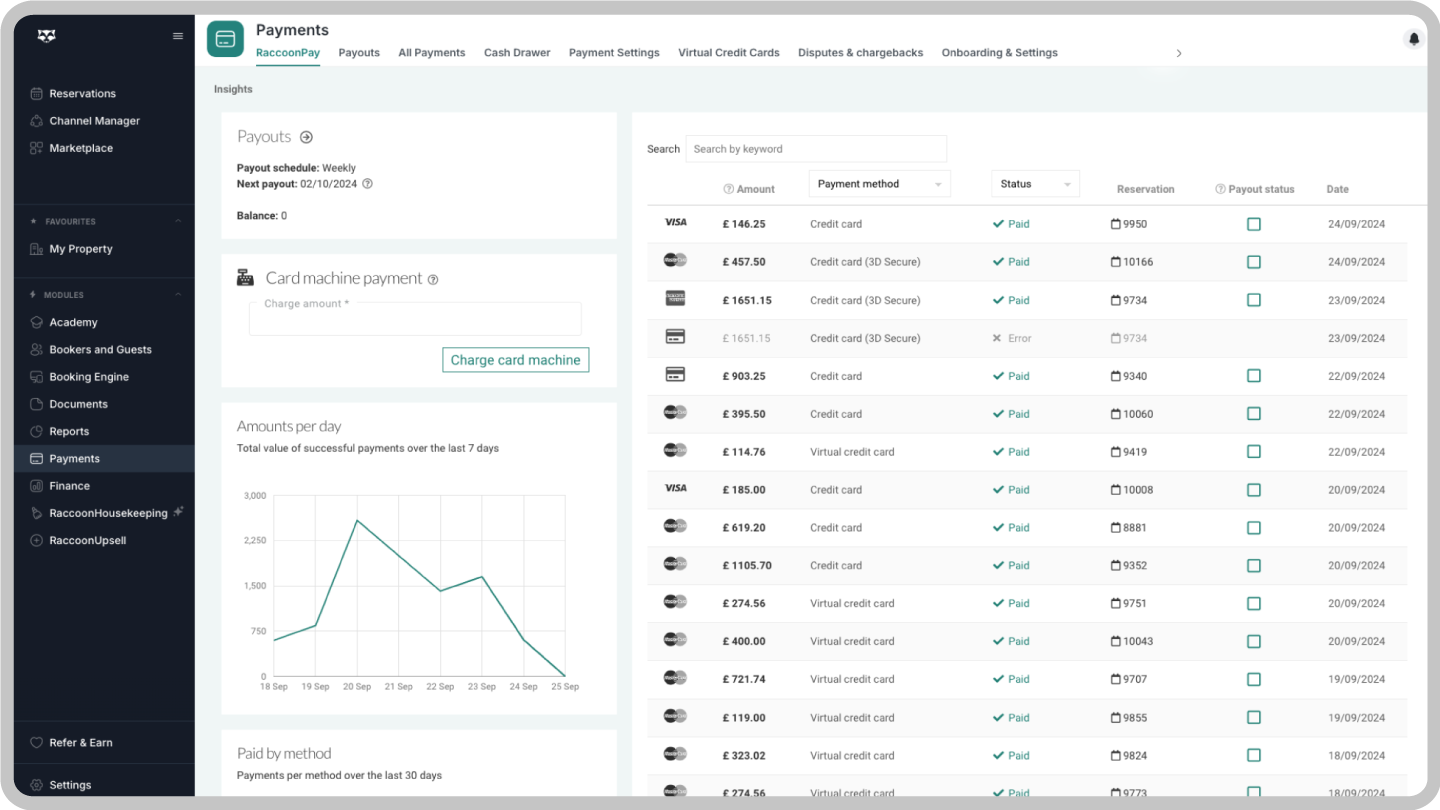The image size is (1440, 810).
Task: Click the Error status of the £1651.15 payment
Action: tap(1011, 338)
